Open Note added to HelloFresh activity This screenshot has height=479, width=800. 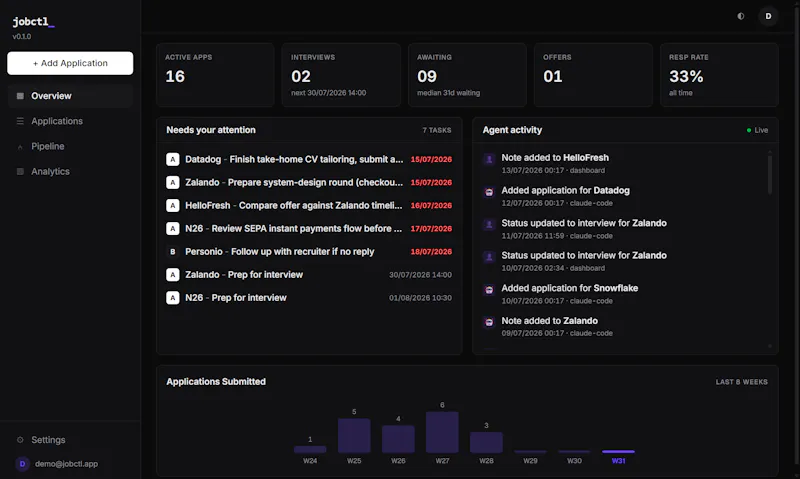tap(622, 163)
